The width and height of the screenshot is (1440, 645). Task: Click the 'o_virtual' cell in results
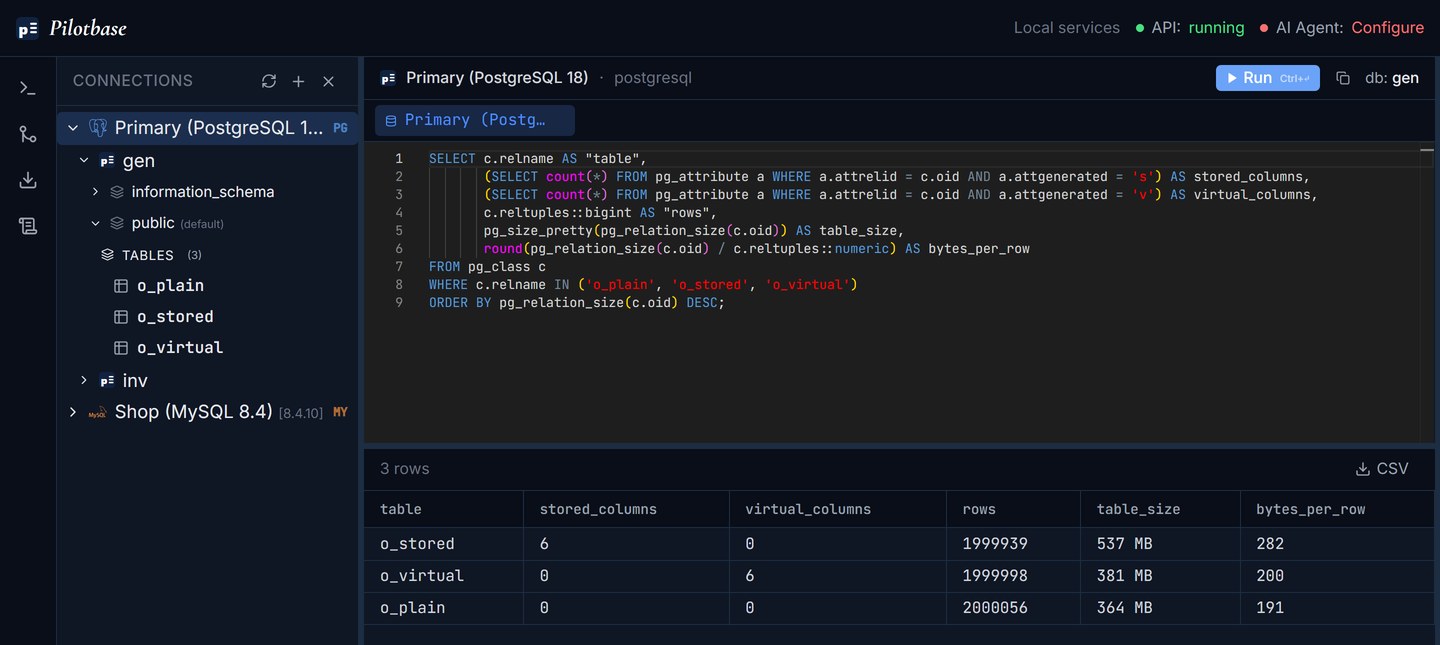point(444,576)
